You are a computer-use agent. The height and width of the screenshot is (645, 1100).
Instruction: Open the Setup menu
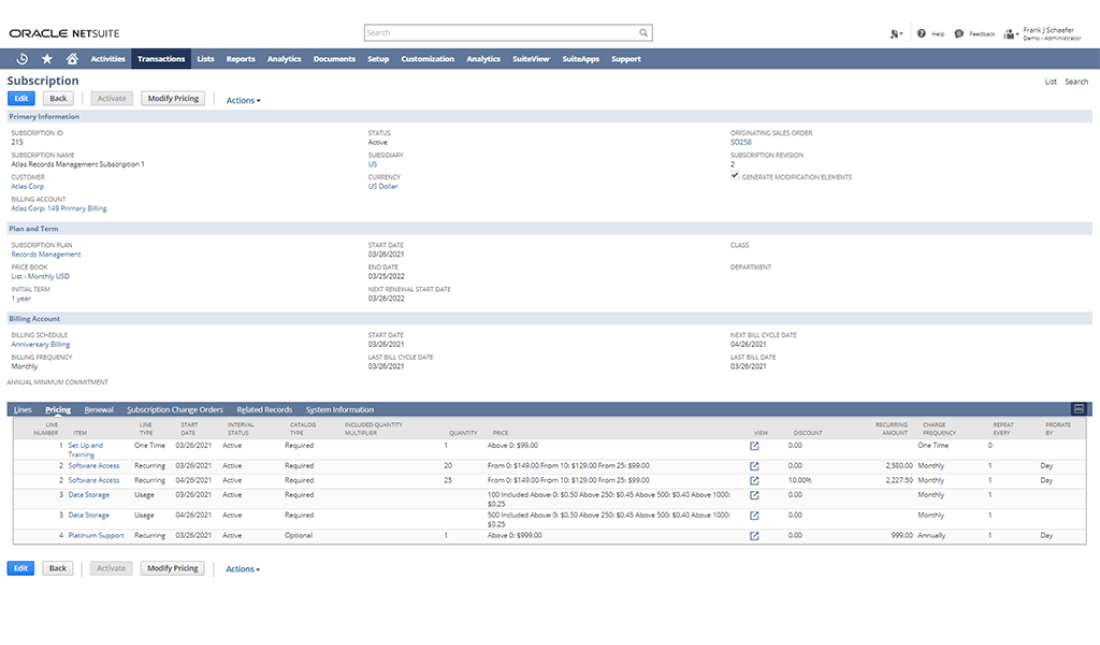pos(378,59)
